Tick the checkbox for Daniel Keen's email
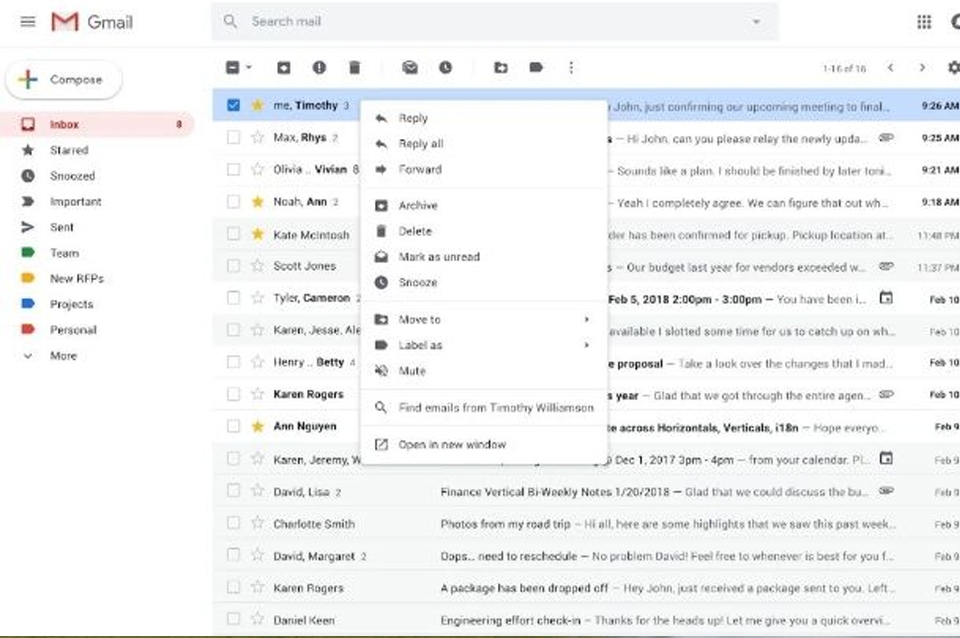 pos(233,620)
